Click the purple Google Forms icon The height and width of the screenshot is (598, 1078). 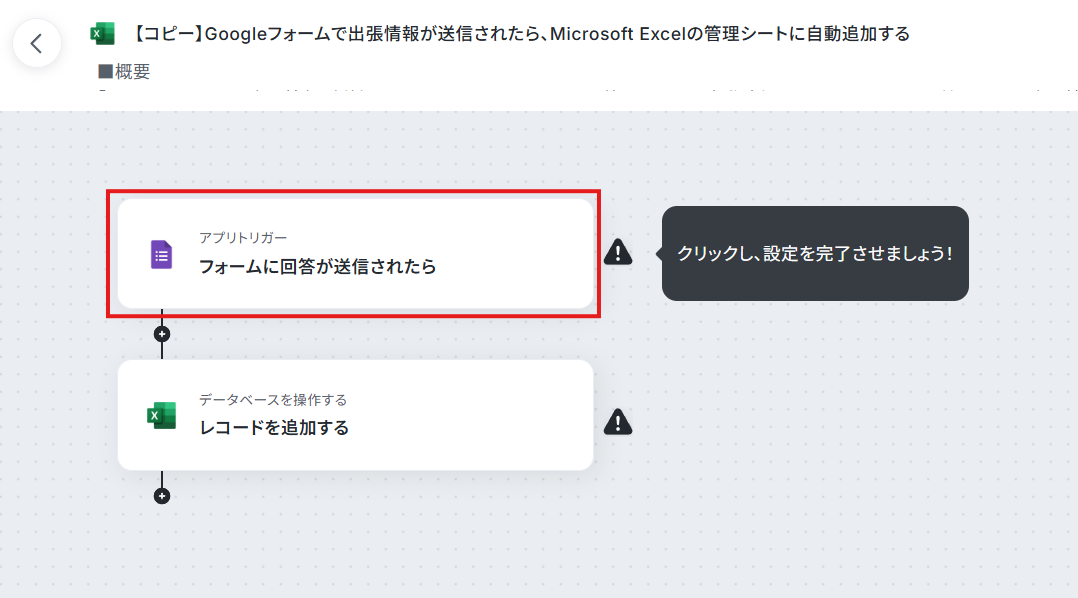coord(162,254)
